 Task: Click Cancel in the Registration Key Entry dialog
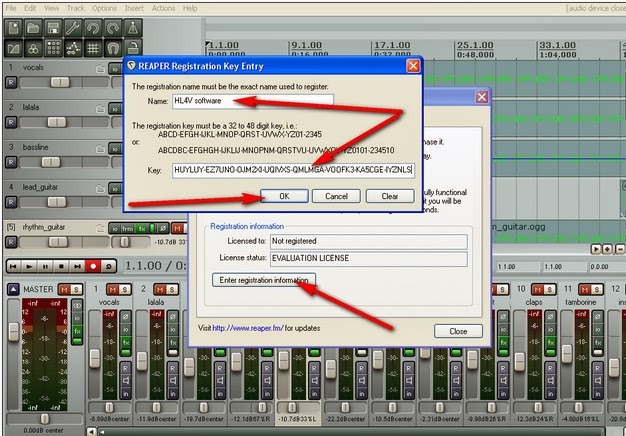coord(336,196)
